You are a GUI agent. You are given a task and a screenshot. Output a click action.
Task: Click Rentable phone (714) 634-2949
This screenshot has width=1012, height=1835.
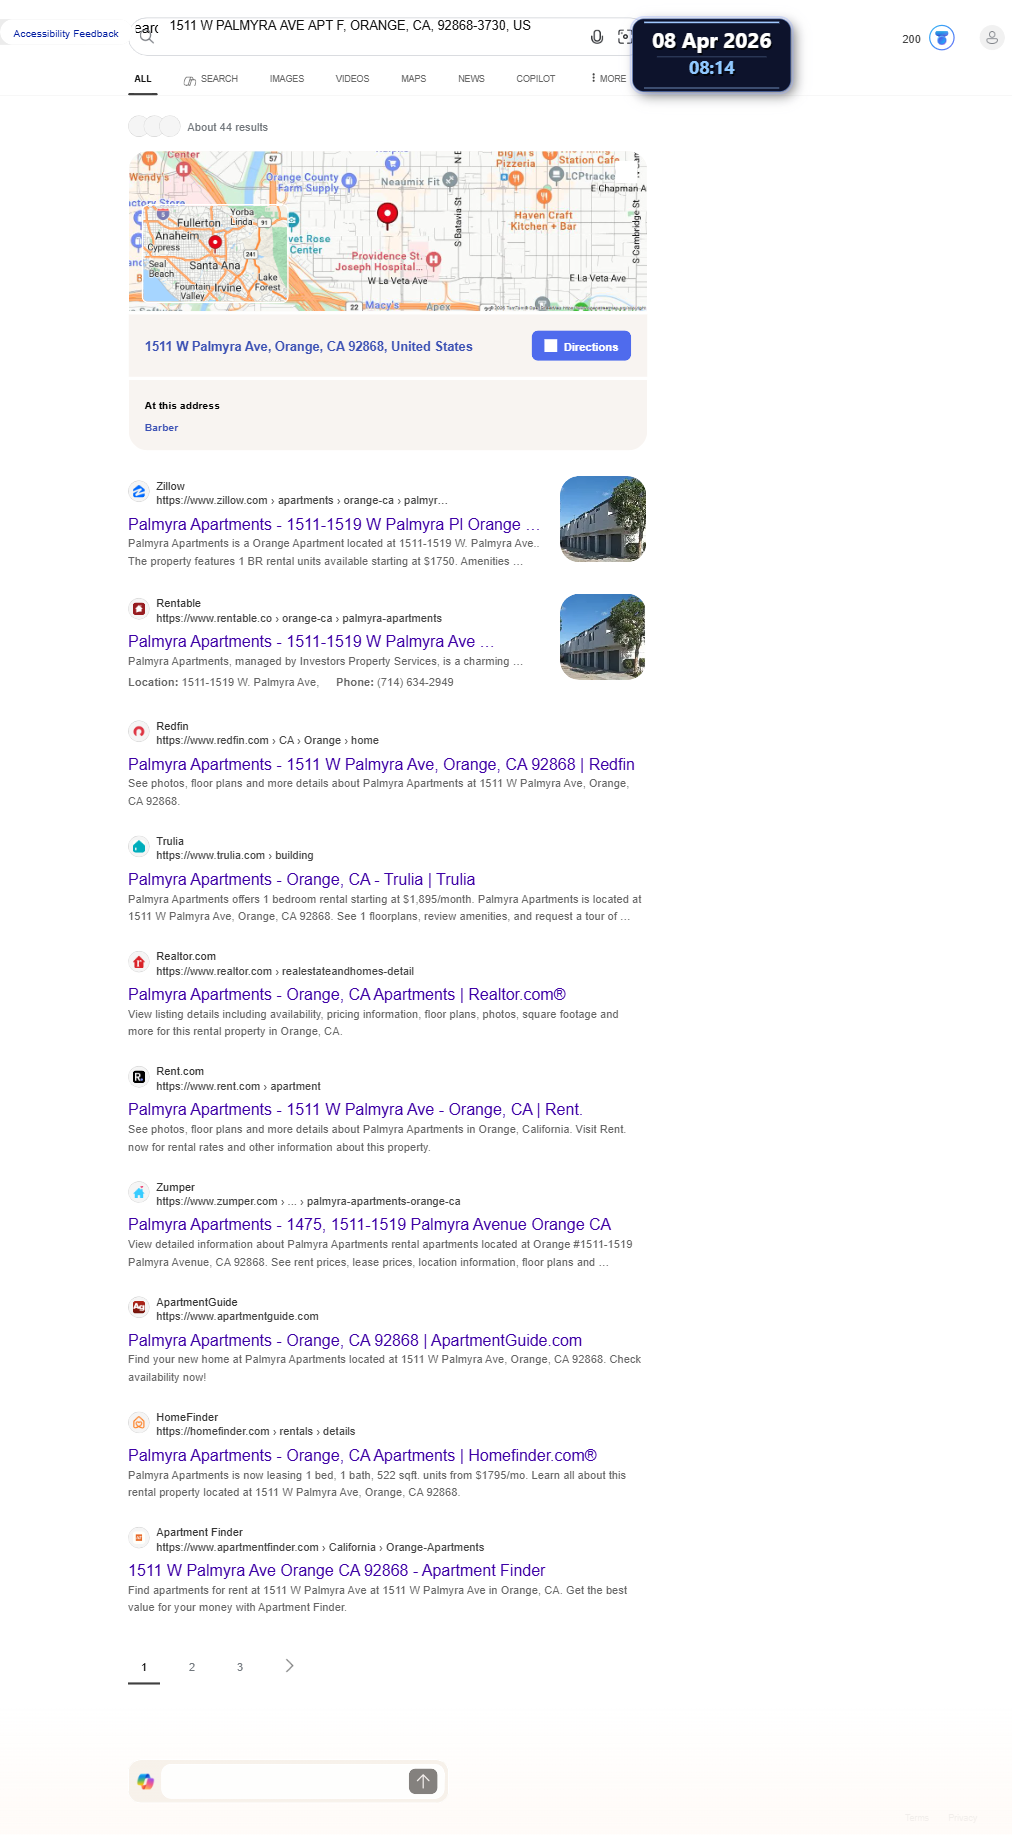415,683
